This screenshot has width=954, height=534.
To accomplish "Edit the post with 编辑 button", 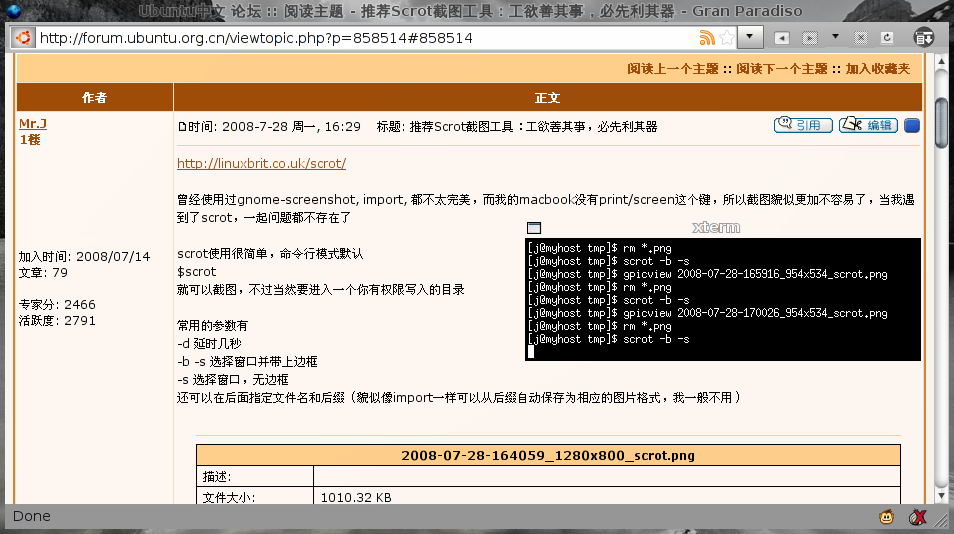I will pyautogui.click(x=868, y=125).
